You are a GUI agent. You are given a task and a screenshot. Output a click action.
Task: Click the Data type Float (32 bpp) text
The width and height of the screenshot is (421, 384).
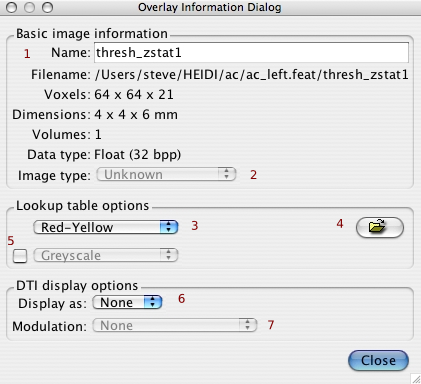tap(138, 155)
